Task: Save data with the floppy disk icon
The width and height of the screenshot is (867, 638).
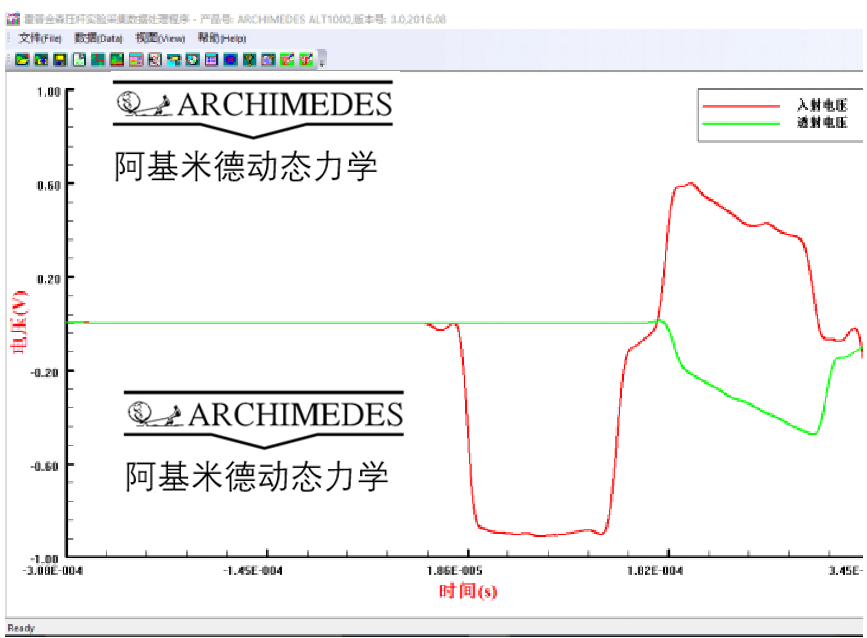Action: click(60, 60)
